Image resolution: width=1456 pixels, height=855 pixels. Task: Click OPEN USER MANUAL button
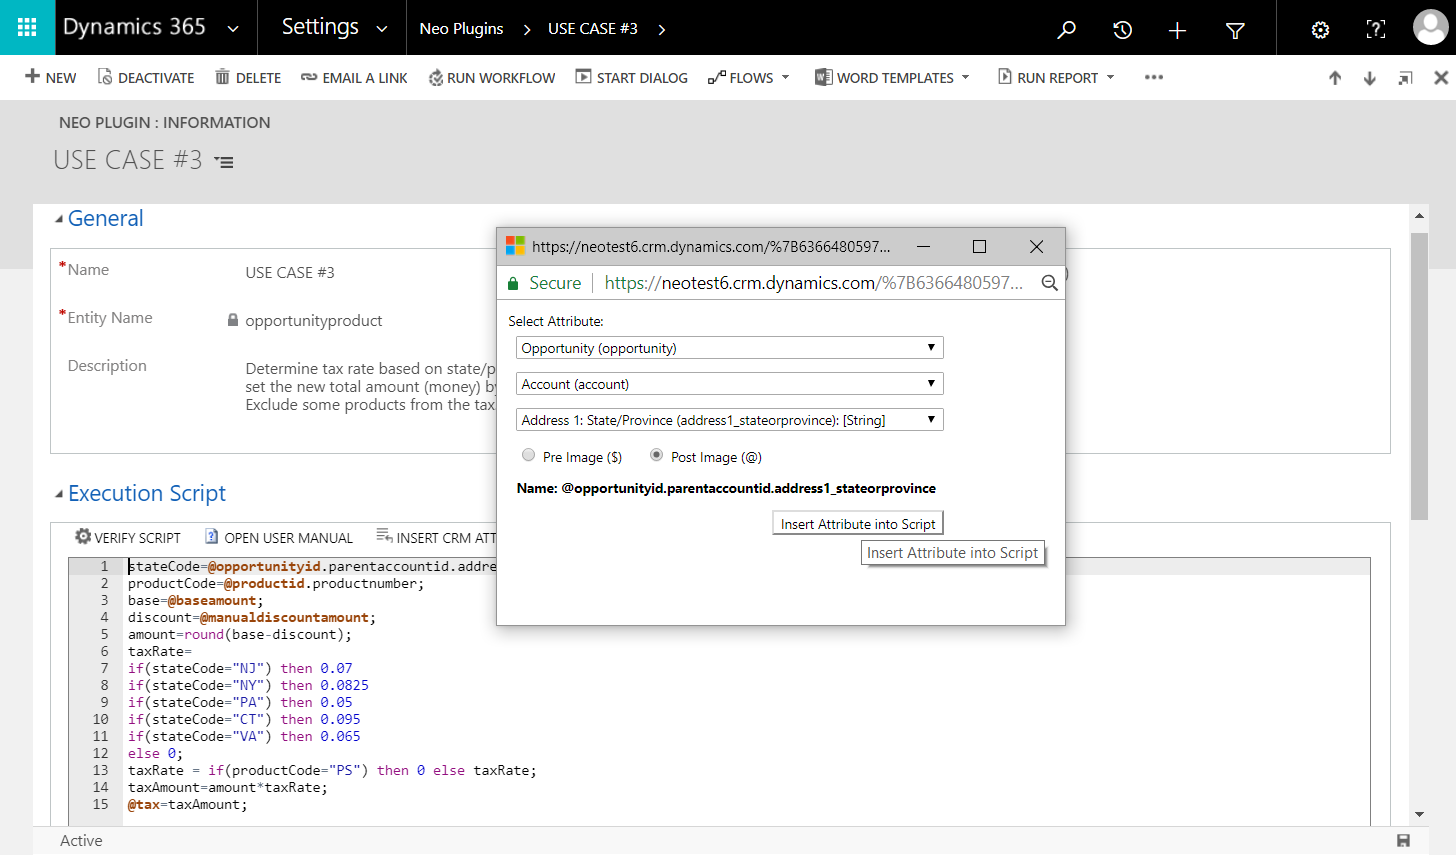tap(279, 537)
